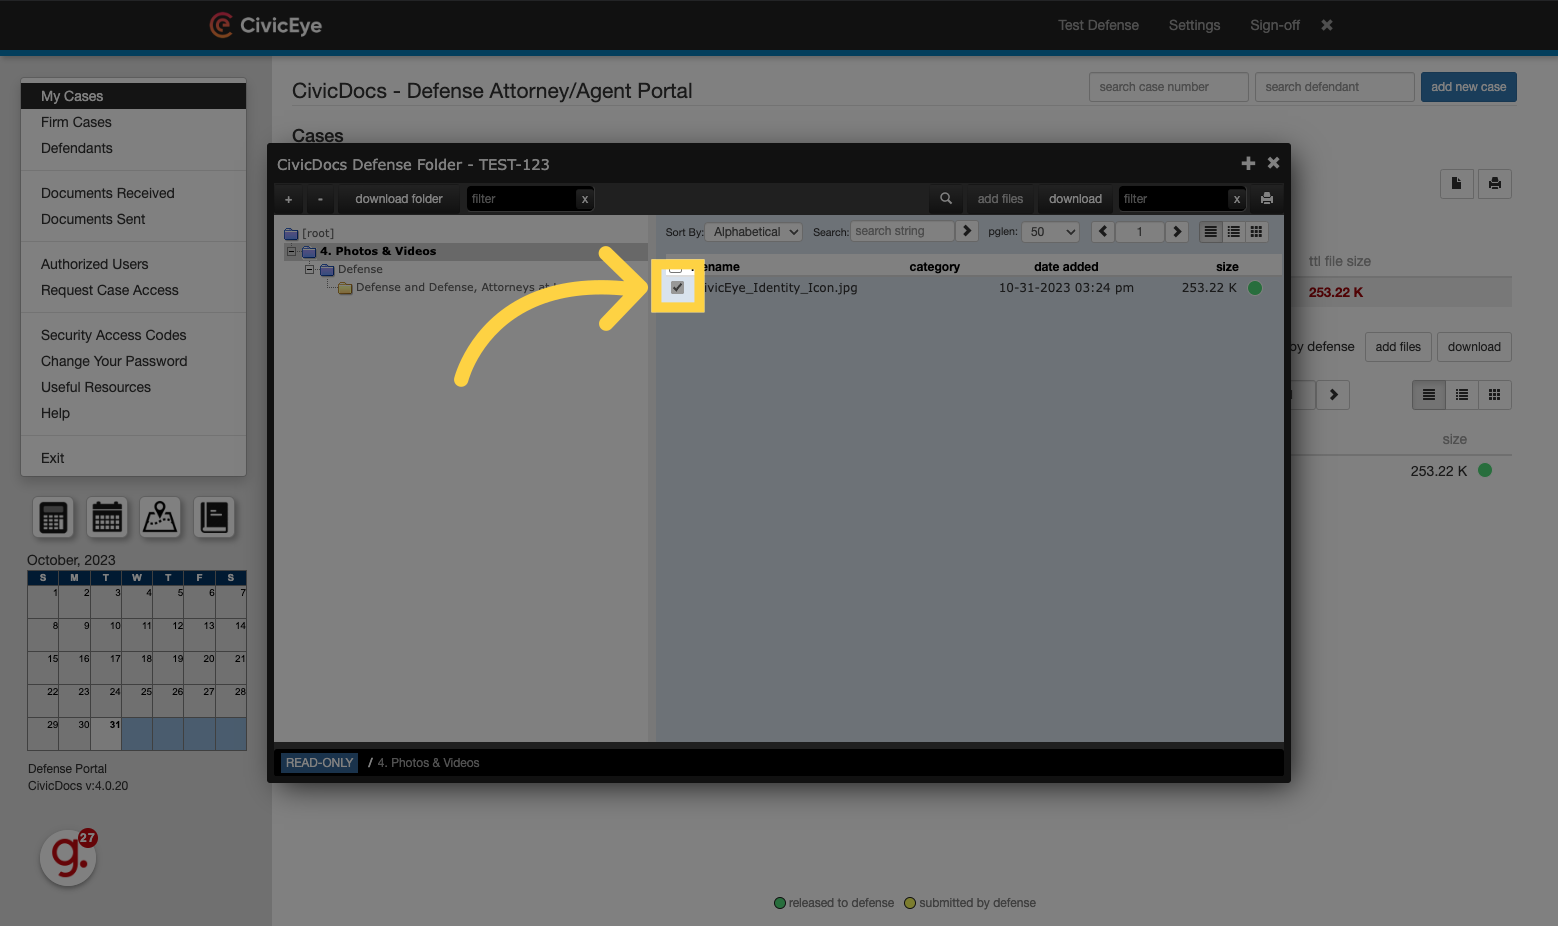Screen dimensions: 1558x926
Task: Switch file list to compact list view
Action: pyautogui.click(x=1234, y=232)
